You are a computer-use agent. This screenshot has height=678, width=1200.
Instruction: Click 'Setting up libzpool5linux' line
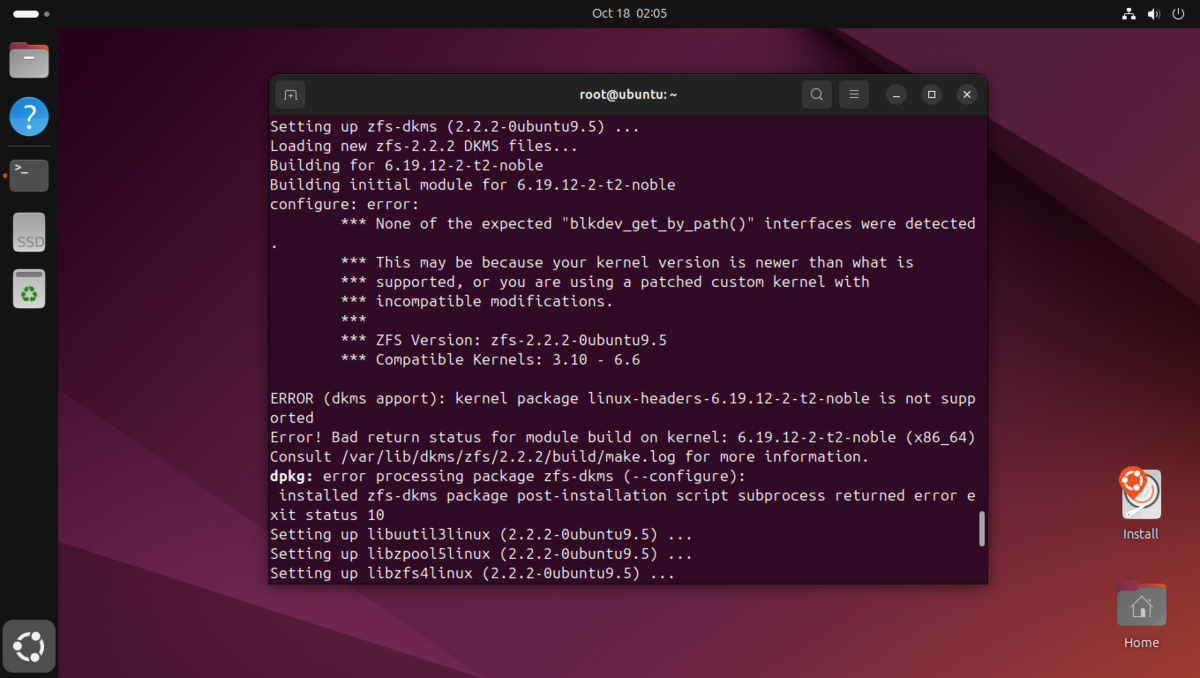pos(482,554)
